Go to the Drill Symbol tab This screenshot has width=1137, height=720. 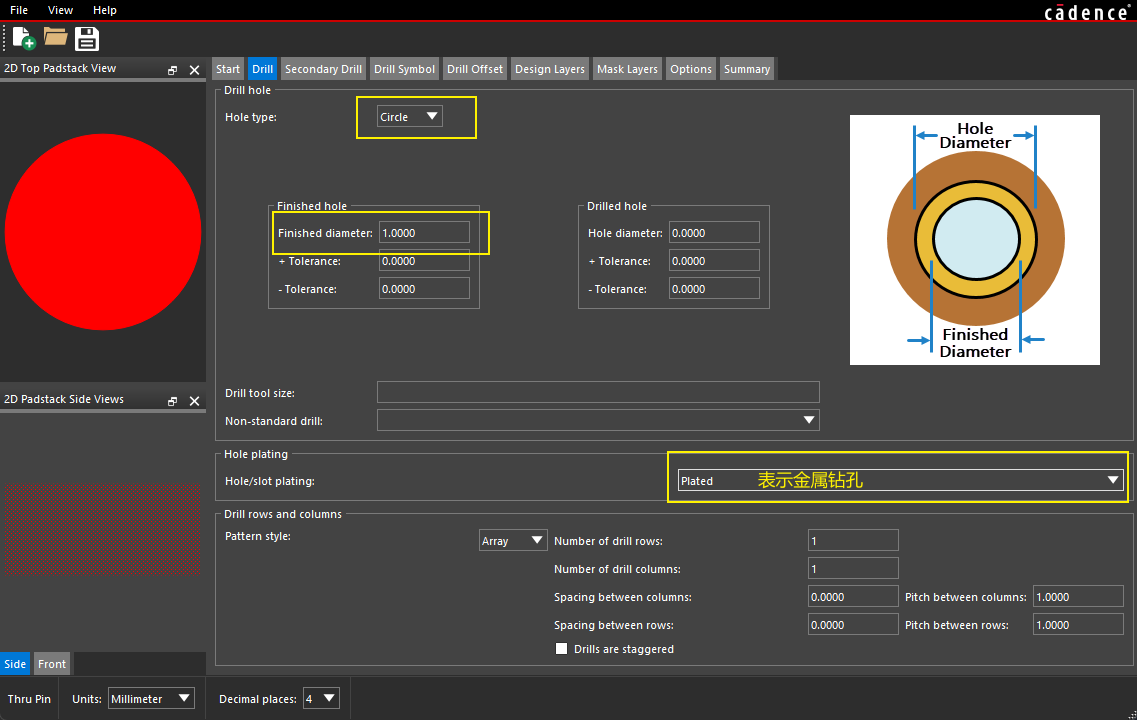coord(404,69)
